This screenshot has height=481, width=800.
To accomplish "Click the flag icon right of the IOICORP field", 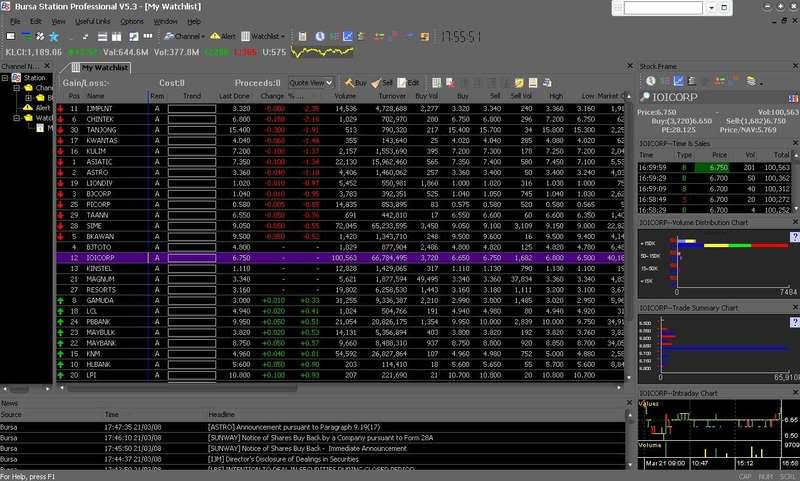I will click(x=793, y=97).
